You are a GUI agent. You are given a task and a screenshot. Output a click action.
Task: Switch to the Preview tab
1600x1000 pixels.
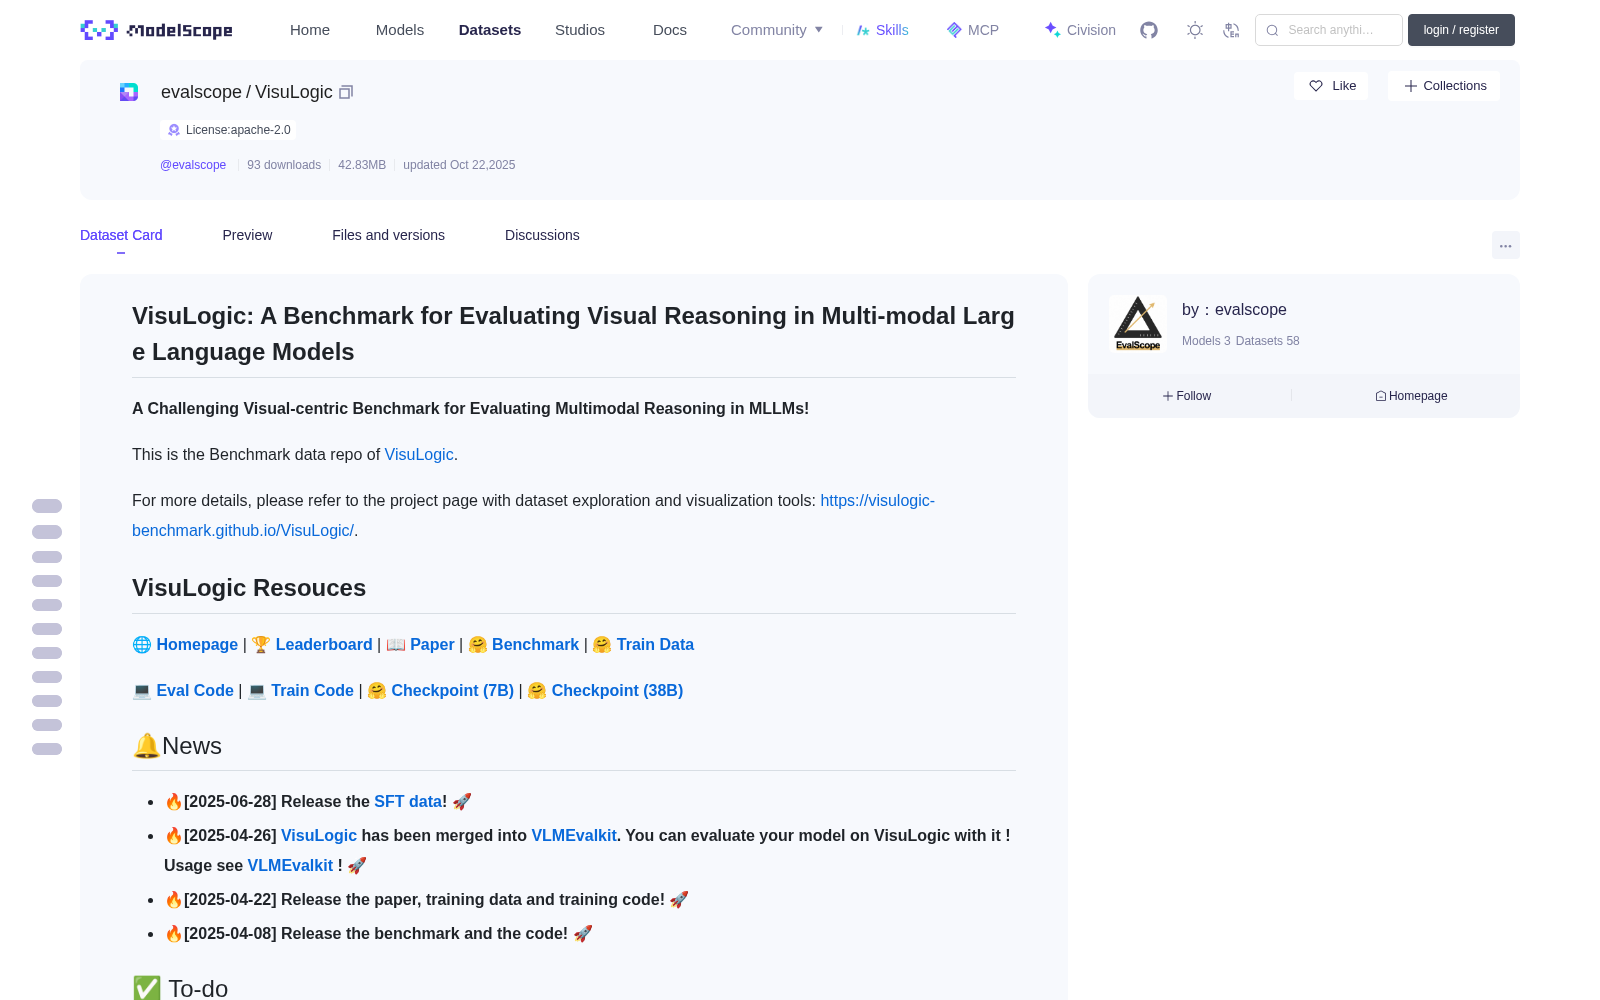[x=247, y=235]
